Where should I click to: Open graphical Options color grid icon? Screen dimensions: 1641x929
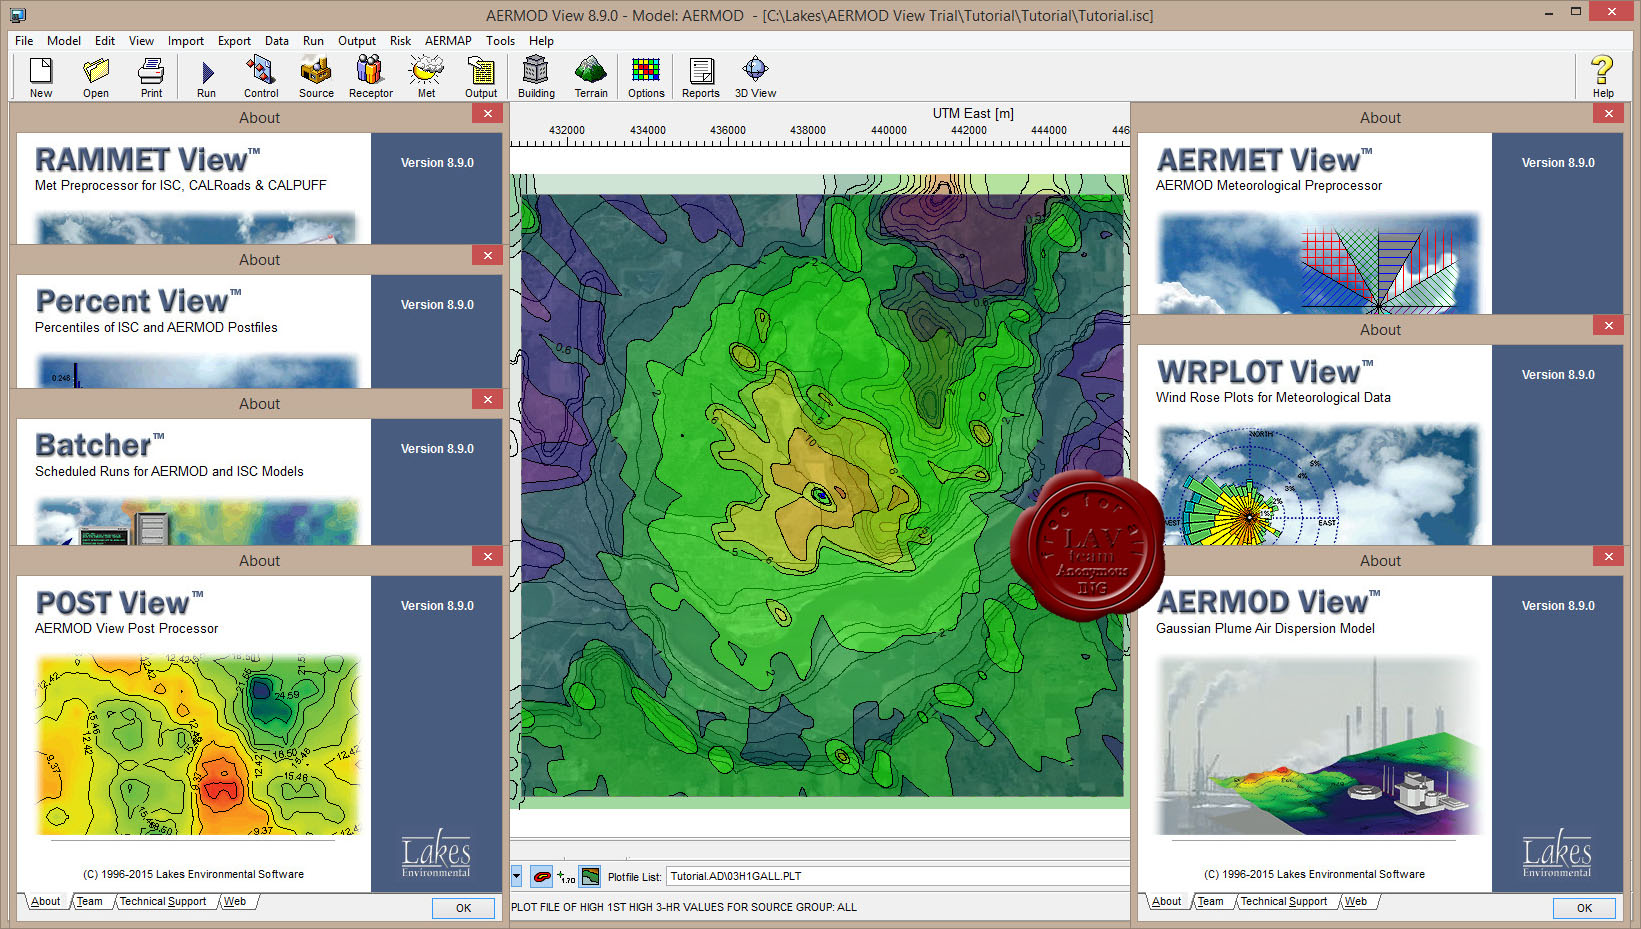(646, 77)
